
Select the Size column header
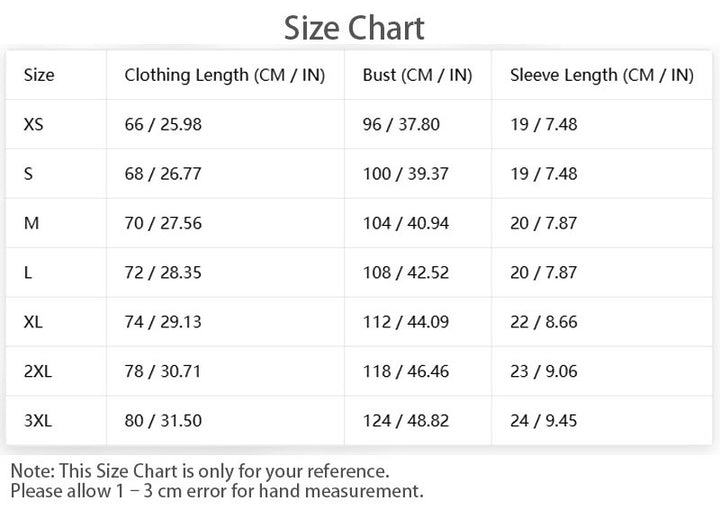coord(39,75)
